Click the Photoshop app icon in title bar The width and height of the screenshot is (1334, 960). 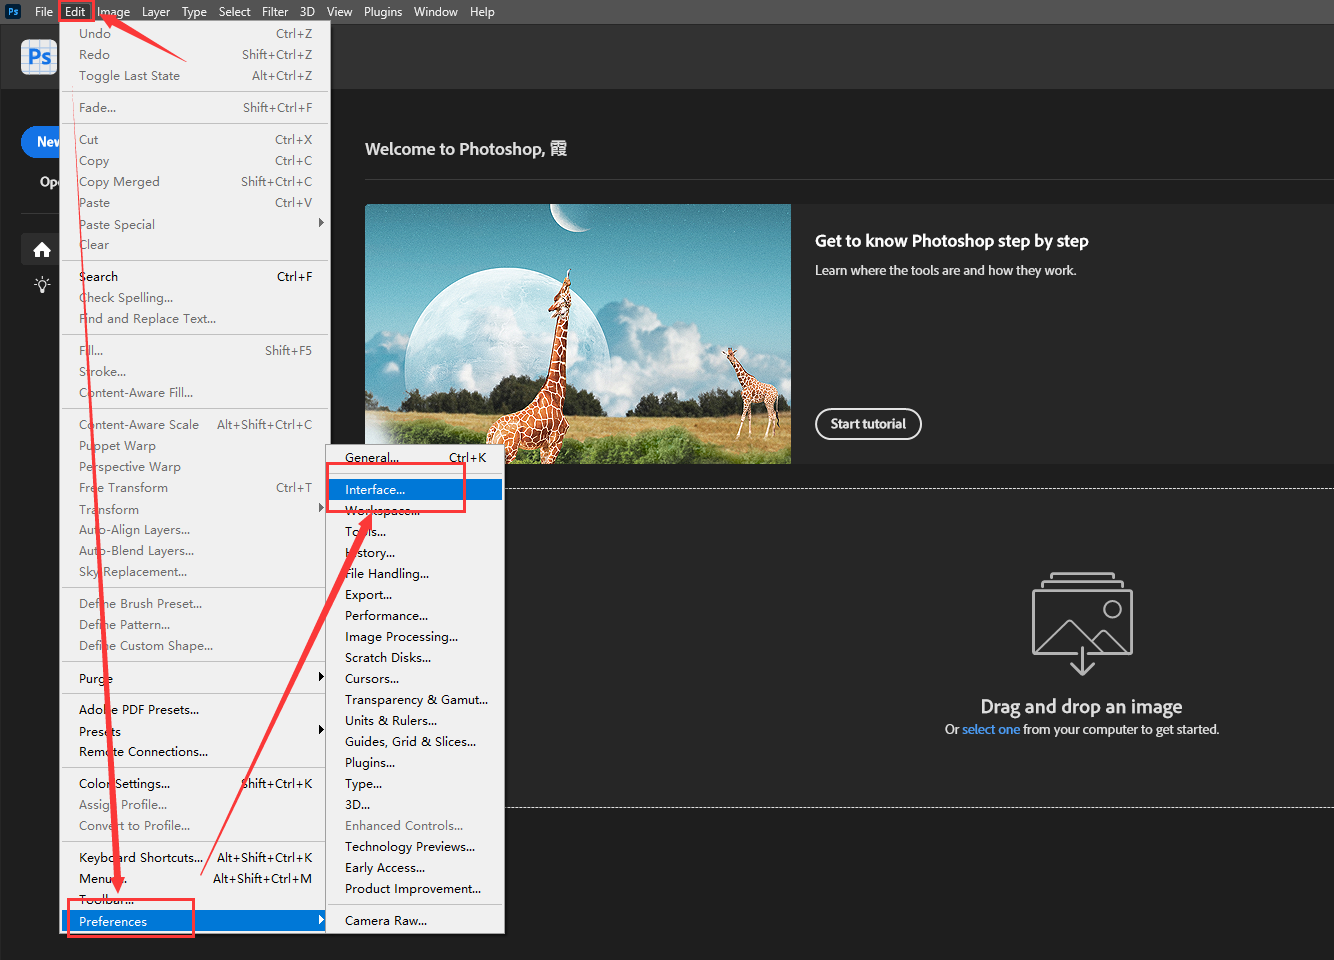point(13,12)
